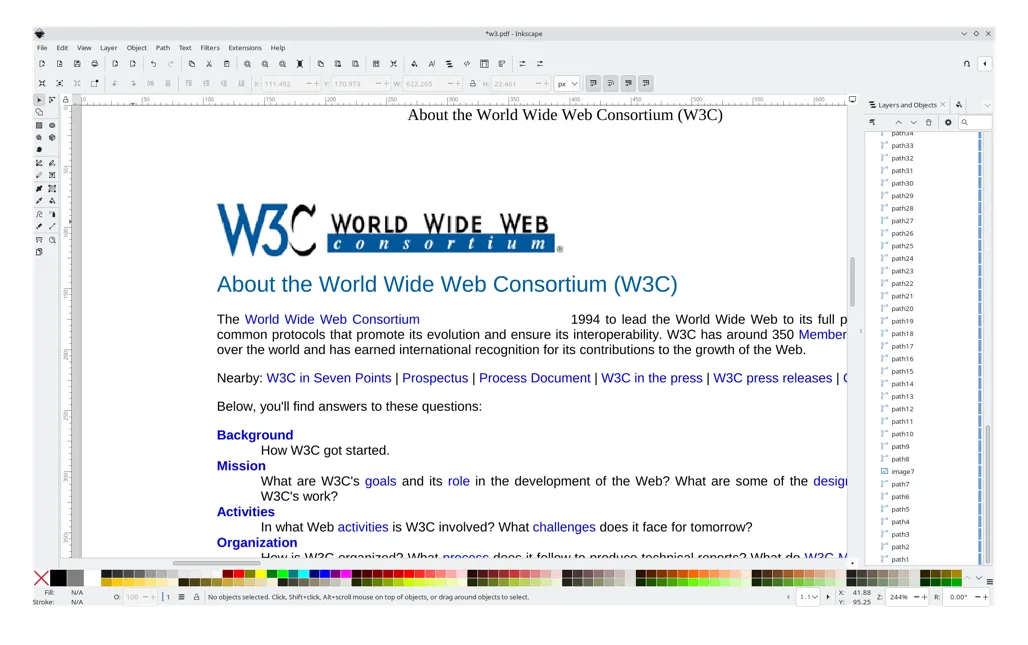This screenshot has width=1028, height=645.
Task: Delete selected item in Layers panel
Action: point(928,123)
